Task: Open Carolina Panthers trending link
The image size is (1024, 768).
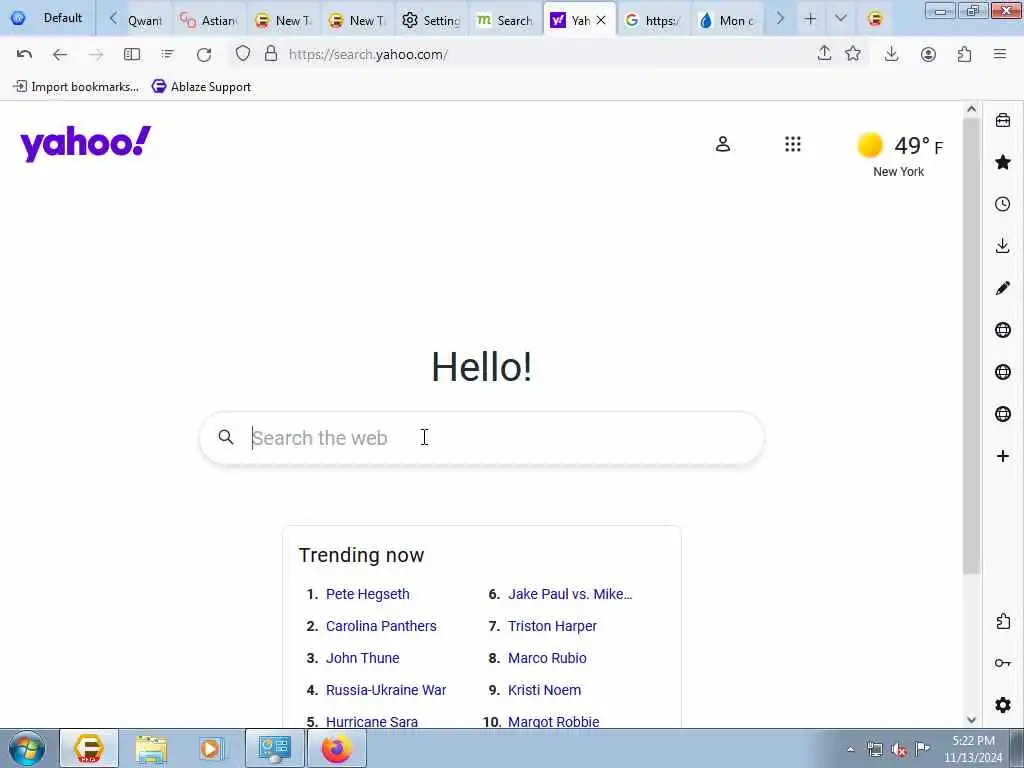Action: [381, 626]
